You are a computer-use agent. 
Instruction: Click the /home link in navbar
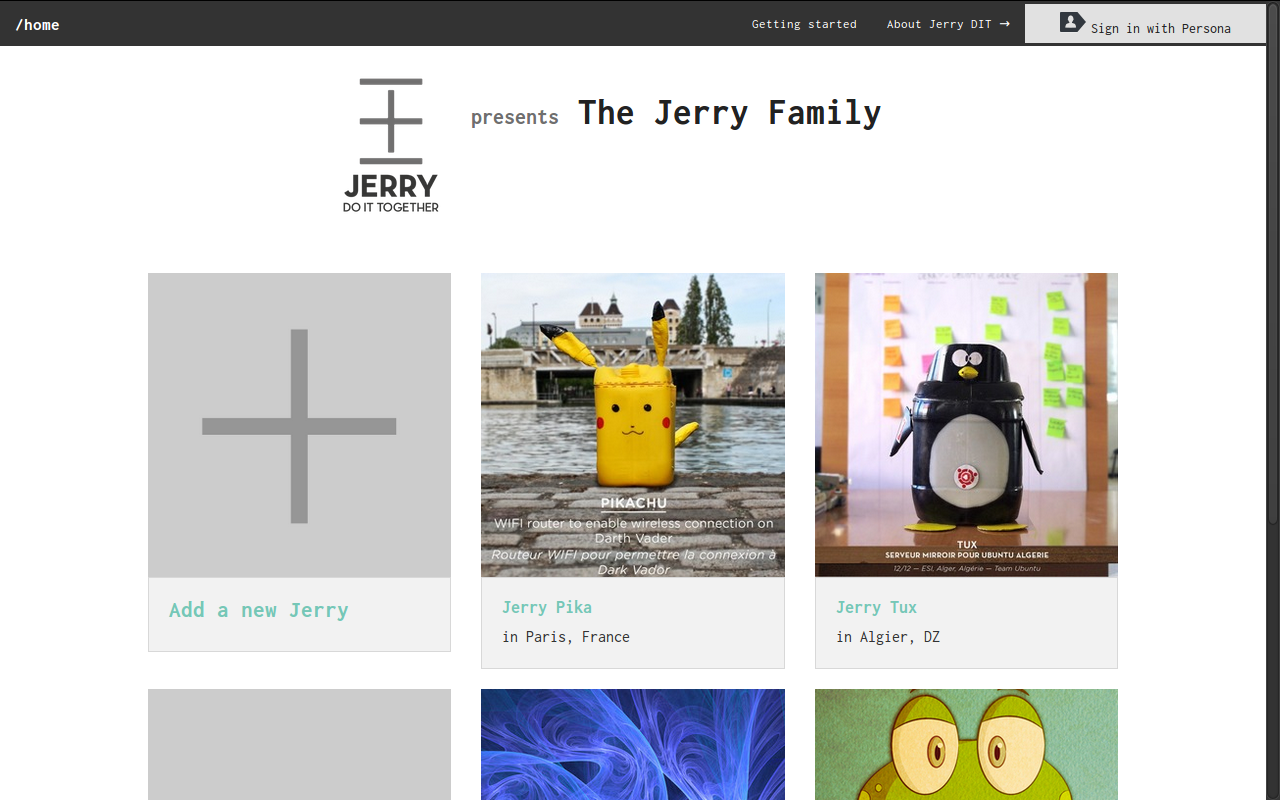[37, 25]
